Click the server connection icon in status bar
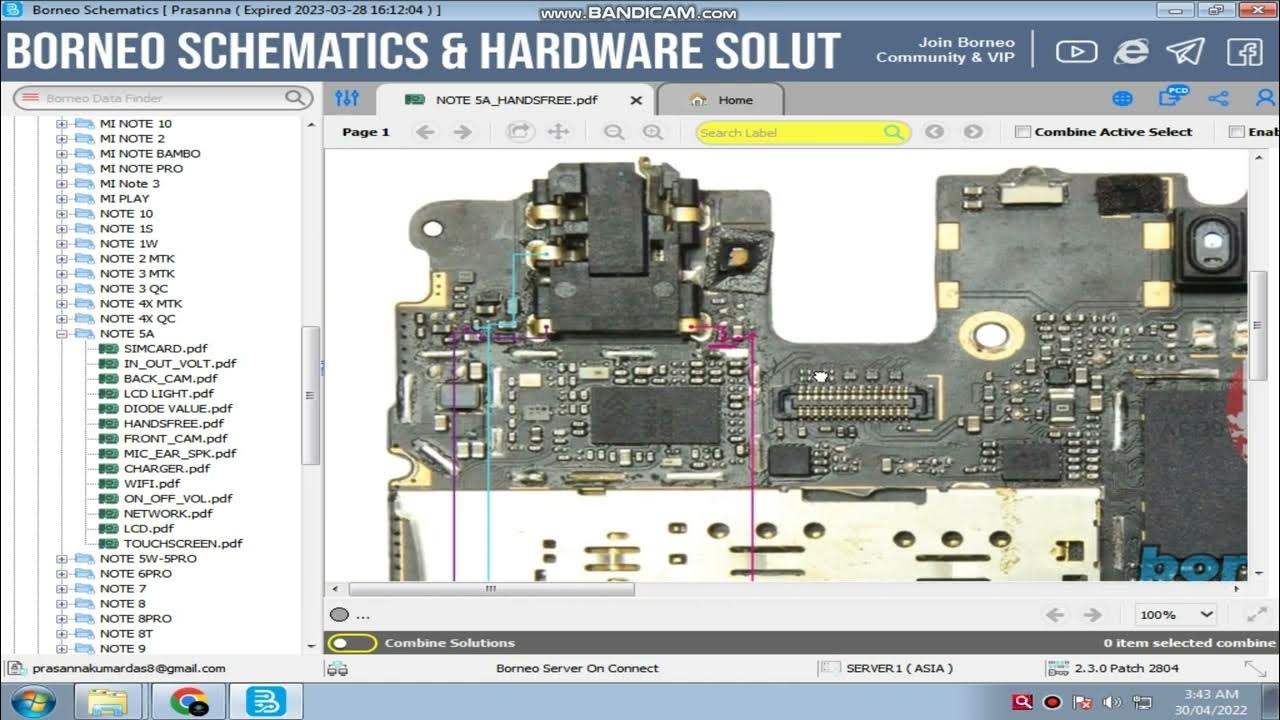 pyautogui.click(x=338, y=668)
